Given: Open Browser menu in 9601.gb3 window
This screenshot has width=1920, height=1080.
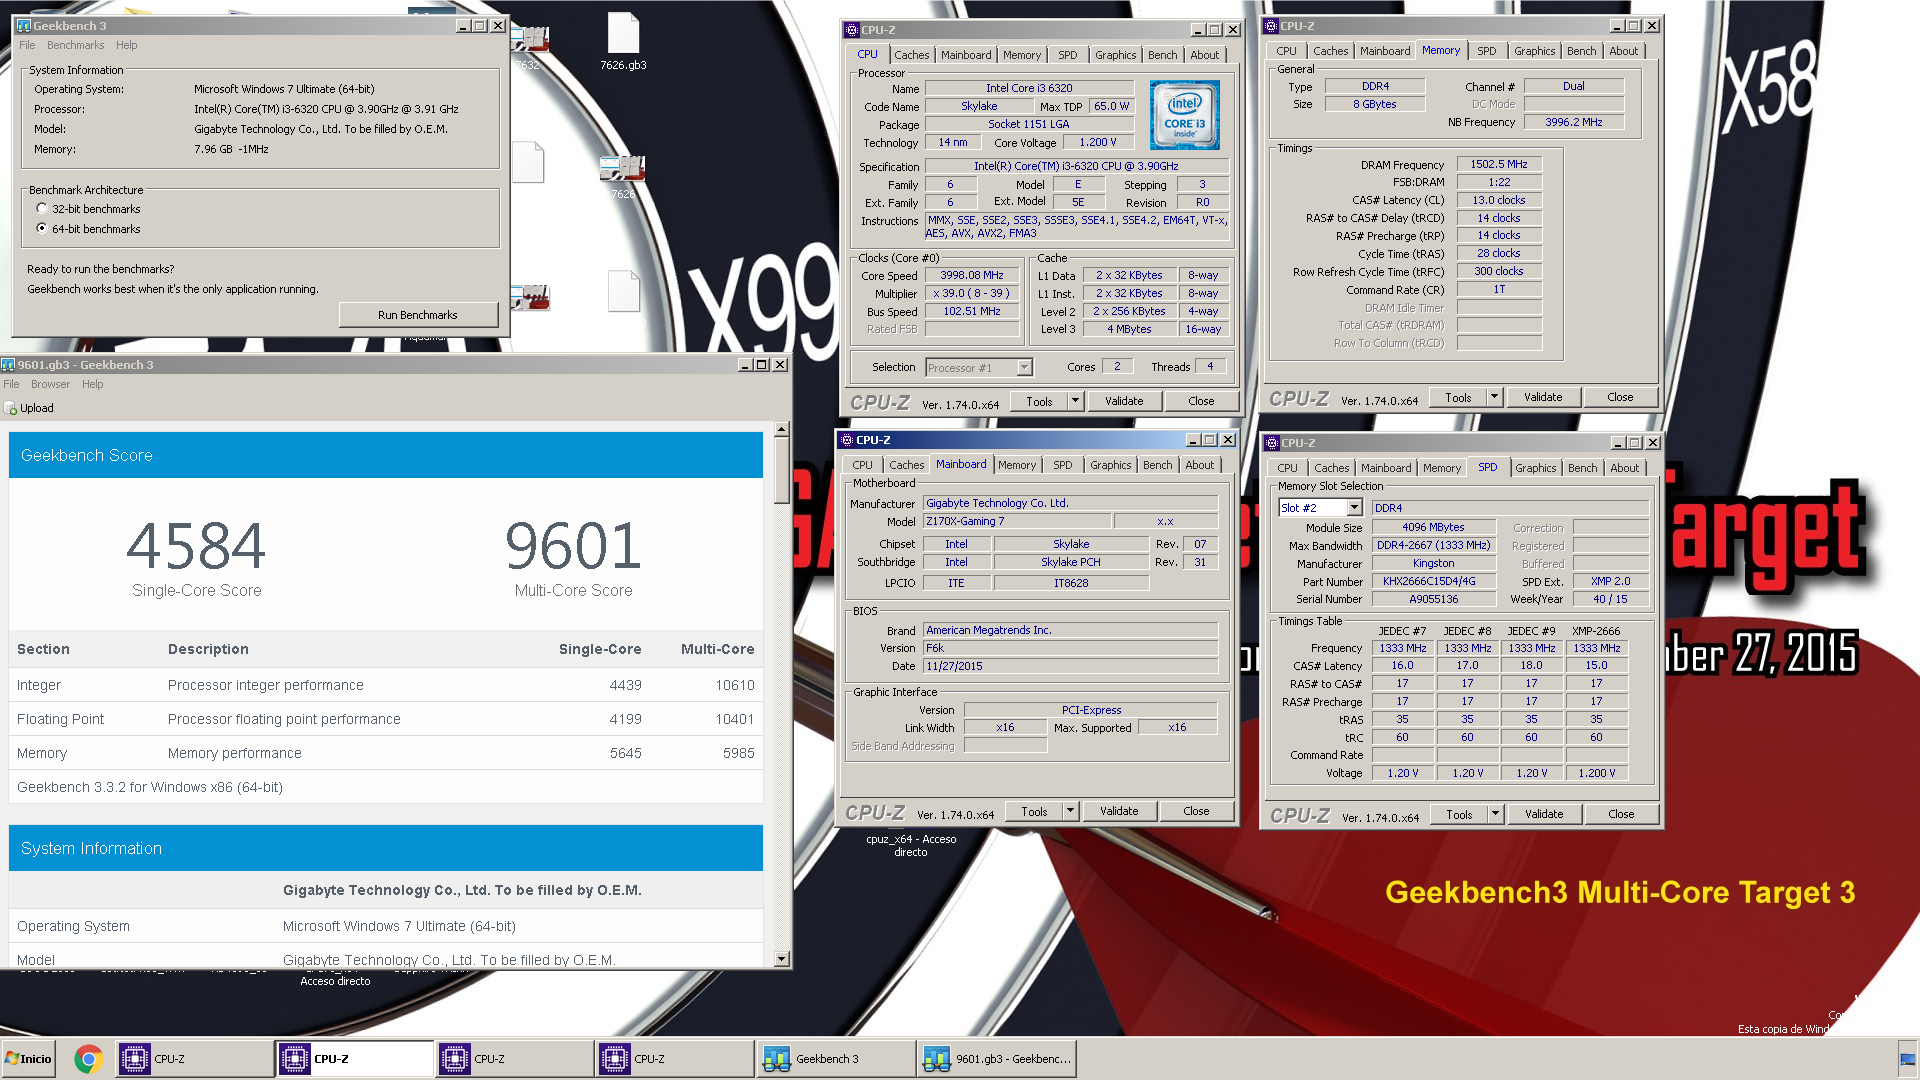Looking at the screenshot, I should click(x=50, y=385).
